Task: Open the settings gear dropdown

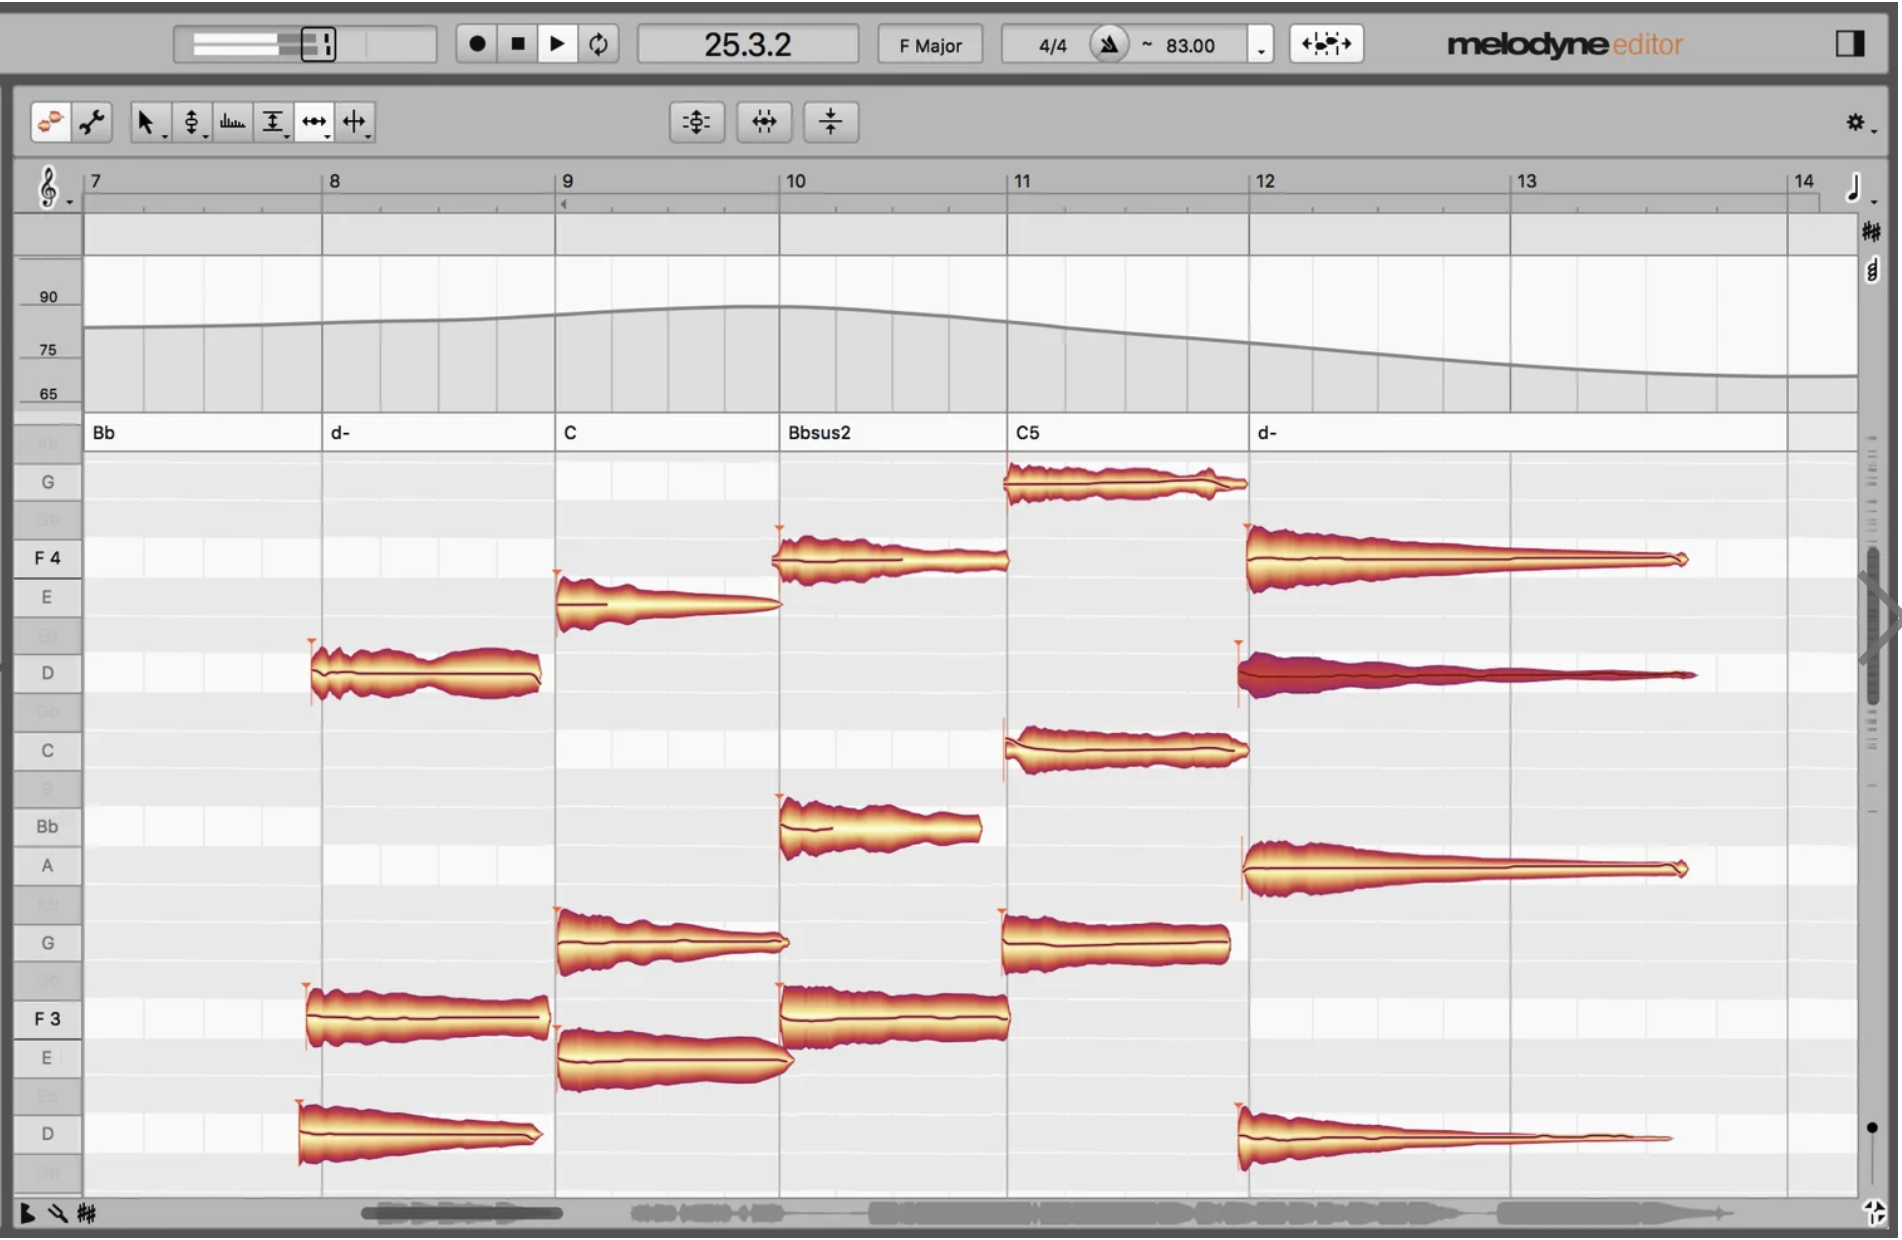Action: pos(1856,121)
